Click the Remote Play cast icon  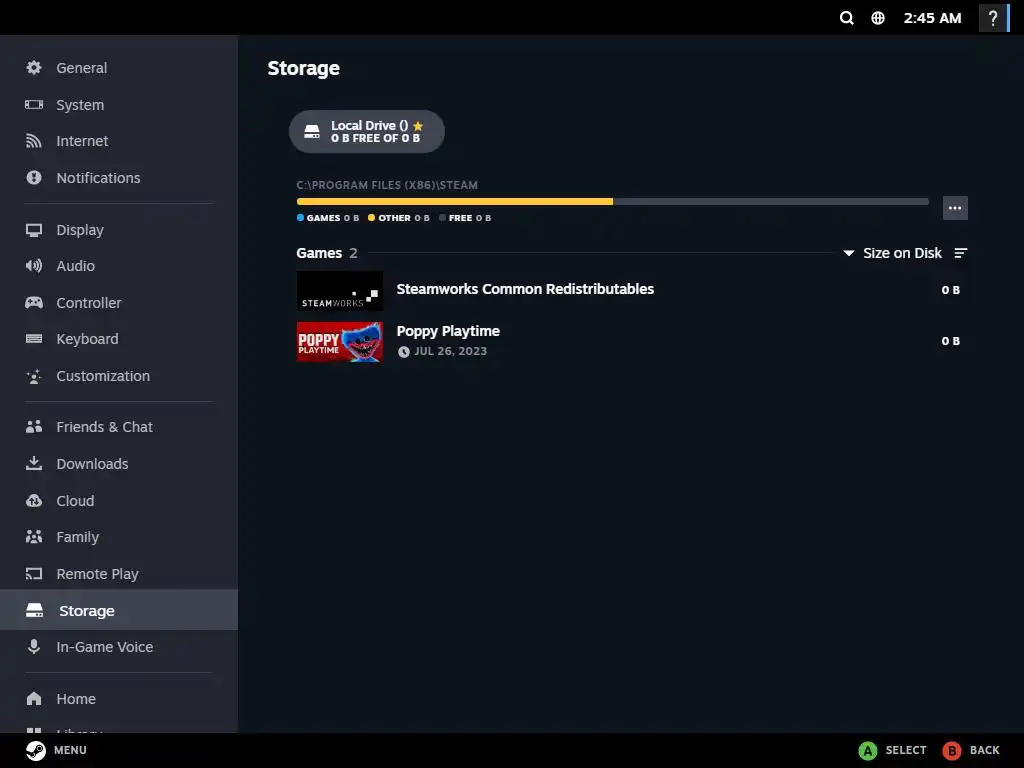click(34, 573)
